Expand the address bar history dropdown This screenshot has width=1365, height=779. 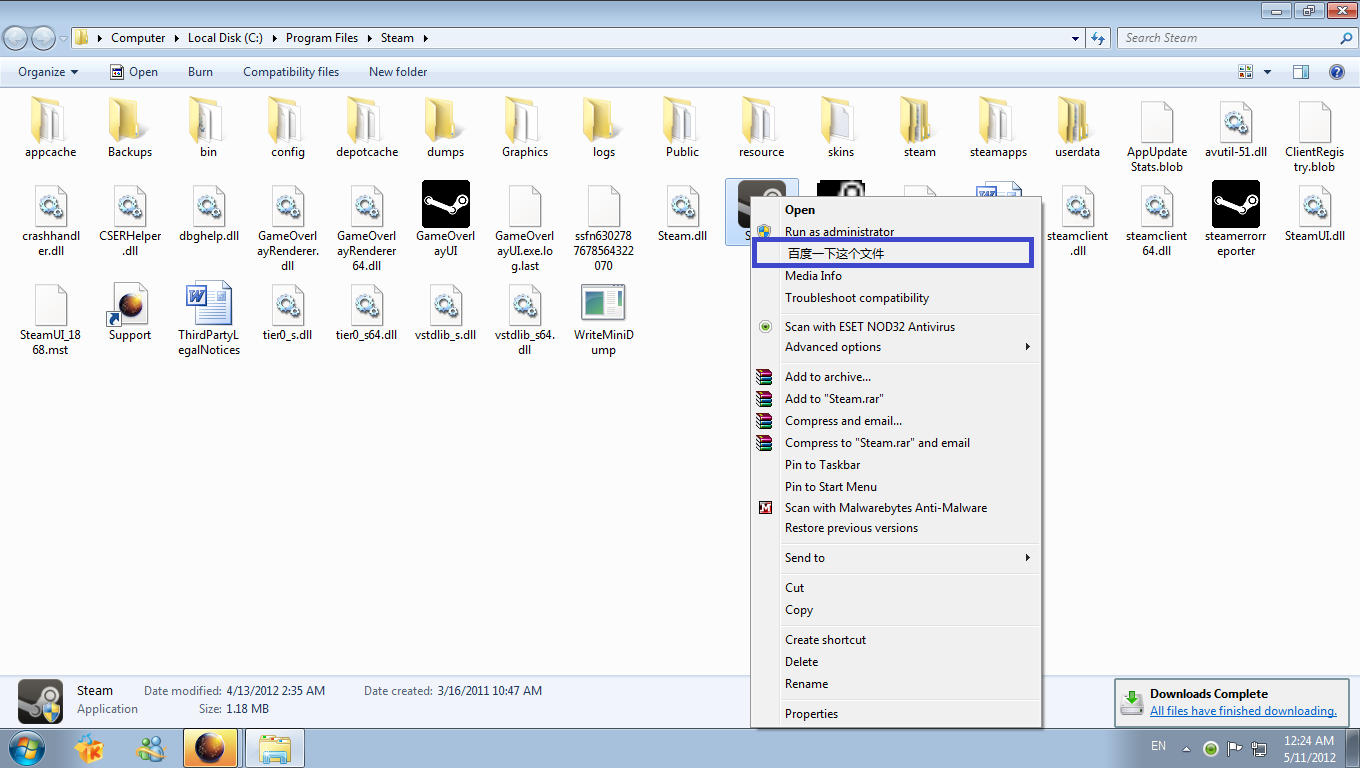pos(1076,38)
